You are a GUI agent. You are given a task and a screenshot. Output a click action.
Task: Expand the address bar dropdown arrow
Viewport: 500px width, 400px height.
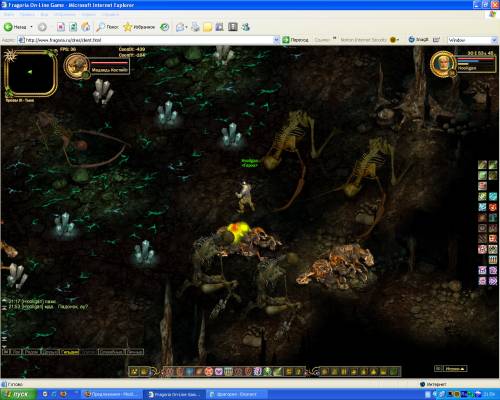click(x=276, y=40)
